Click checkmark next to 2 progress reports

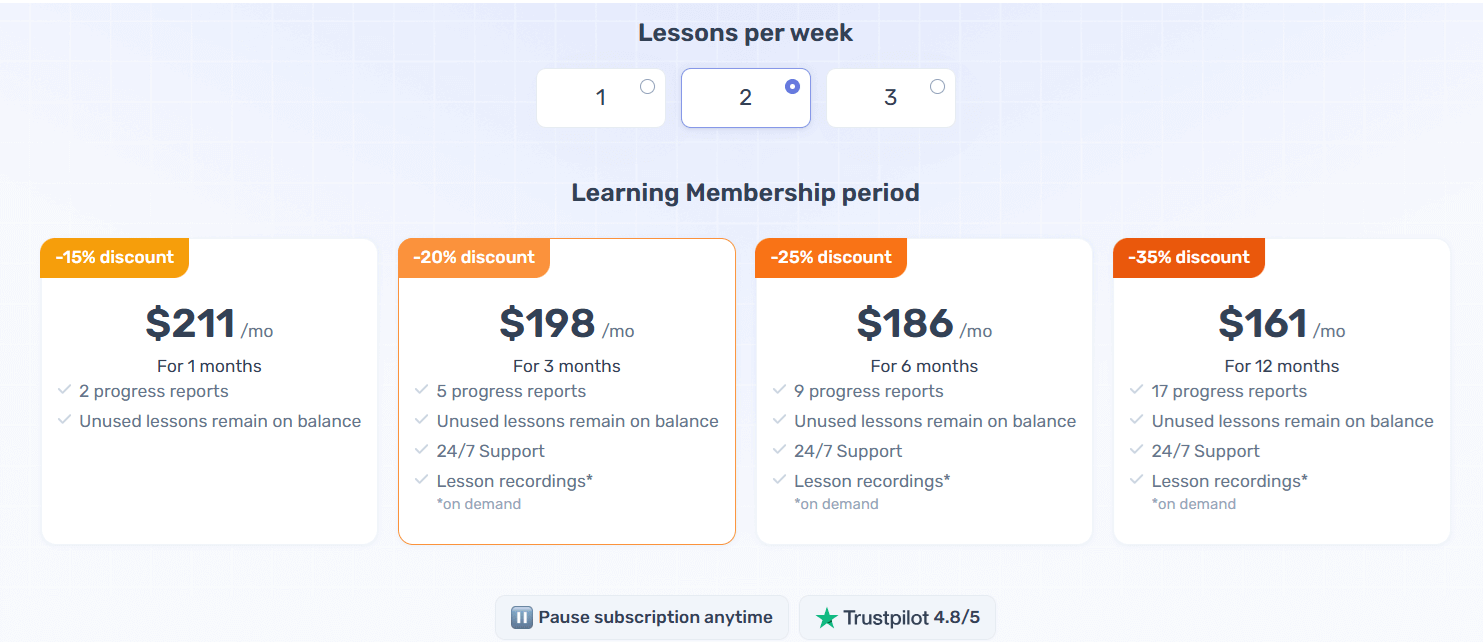pos(65,390)
